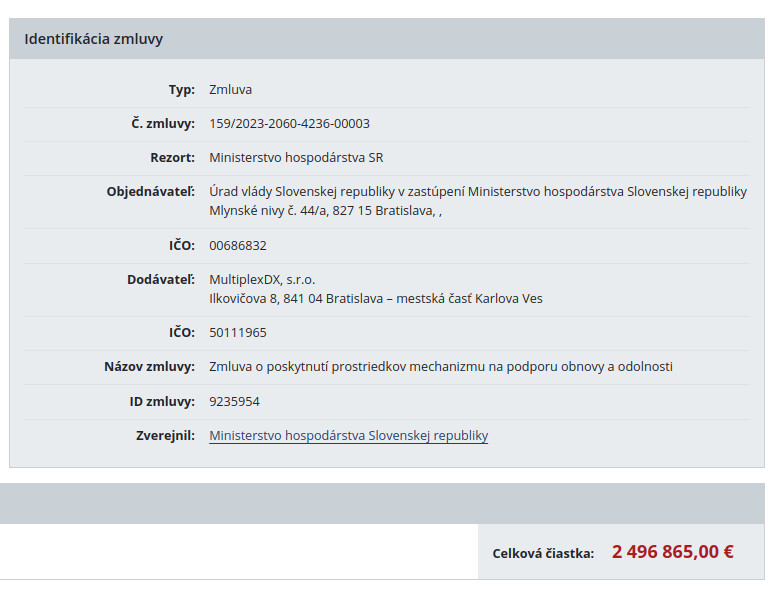774x599 pixels.
Task: Click the Mlynské nivy address line
Action: click(x=325, y=211)
